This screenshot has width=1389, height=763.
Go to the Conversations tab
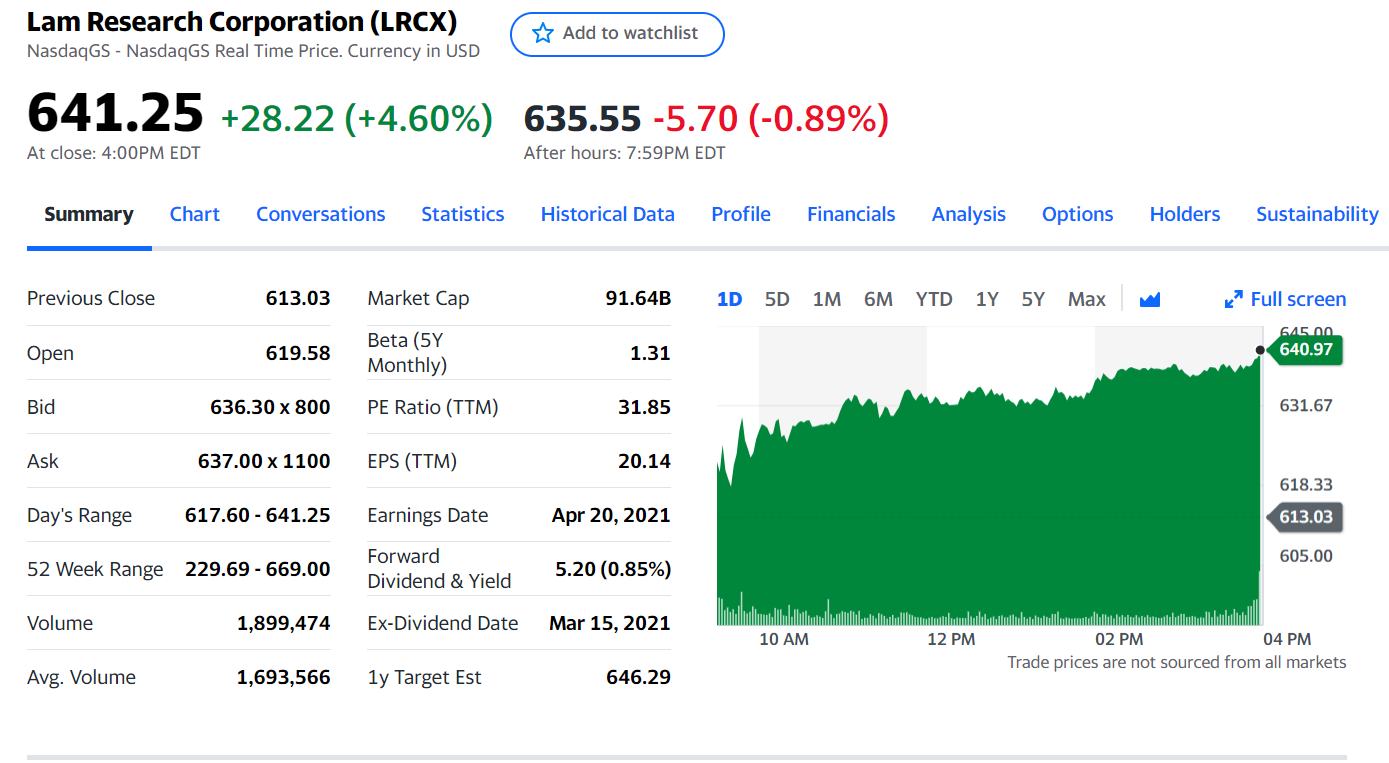[x=321, y=214]
